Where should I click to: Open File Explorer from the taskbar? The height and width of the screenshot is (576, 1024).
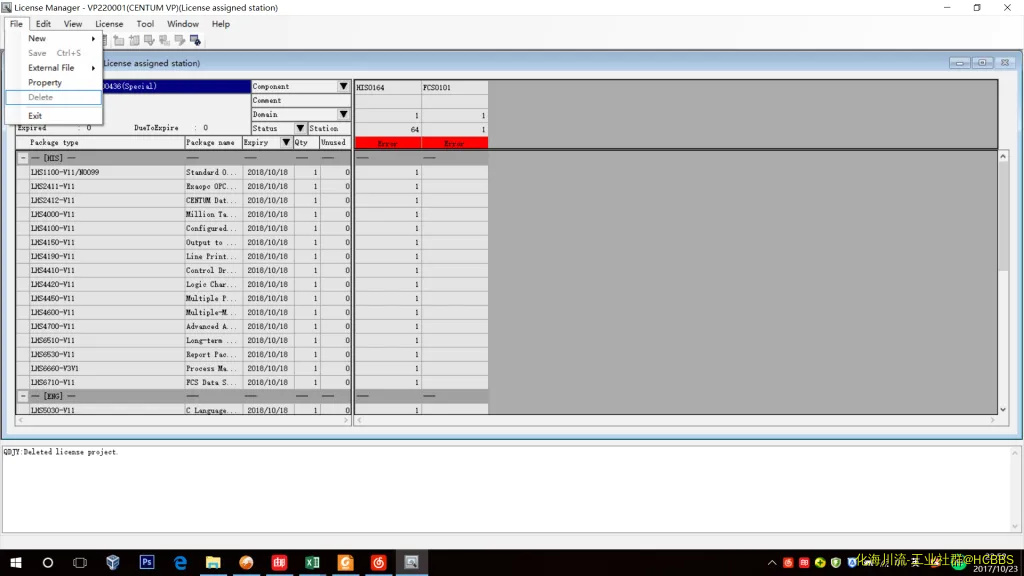pos(213,562)
